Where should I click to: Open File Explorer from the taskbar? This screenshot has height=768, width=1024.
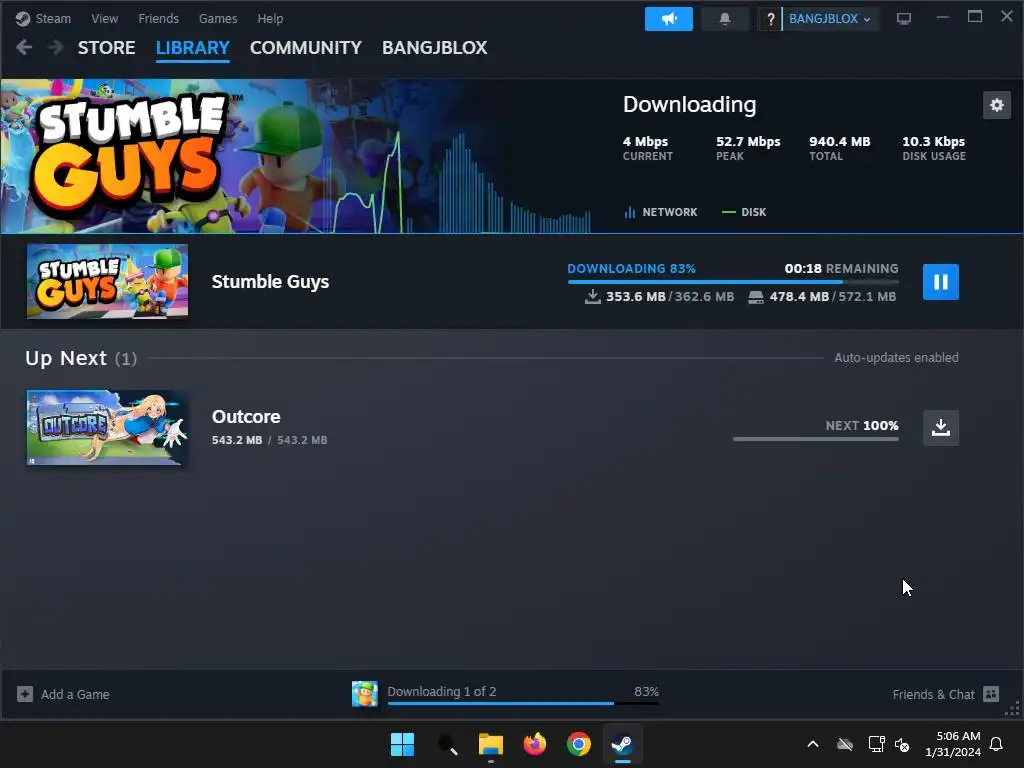(490, 744)
